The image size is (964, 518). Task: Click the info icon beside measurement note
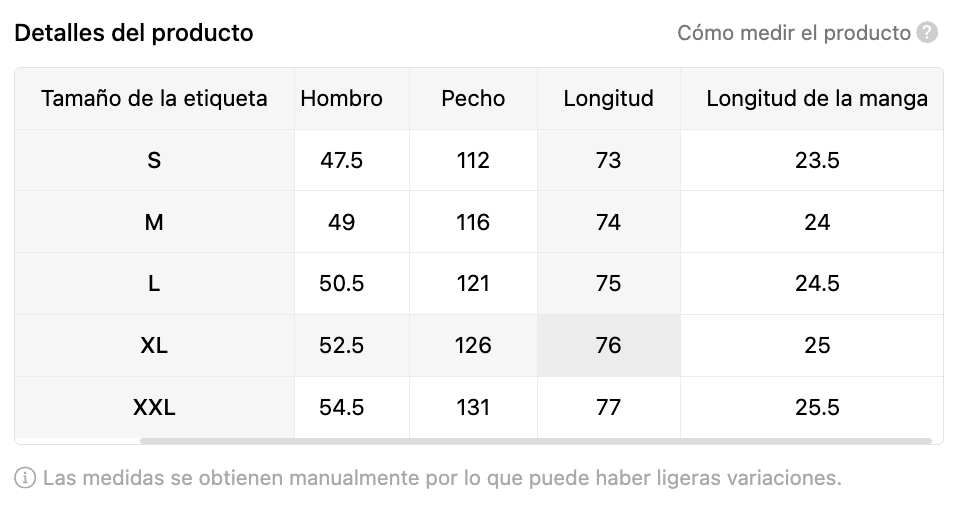tap(25, 477)
